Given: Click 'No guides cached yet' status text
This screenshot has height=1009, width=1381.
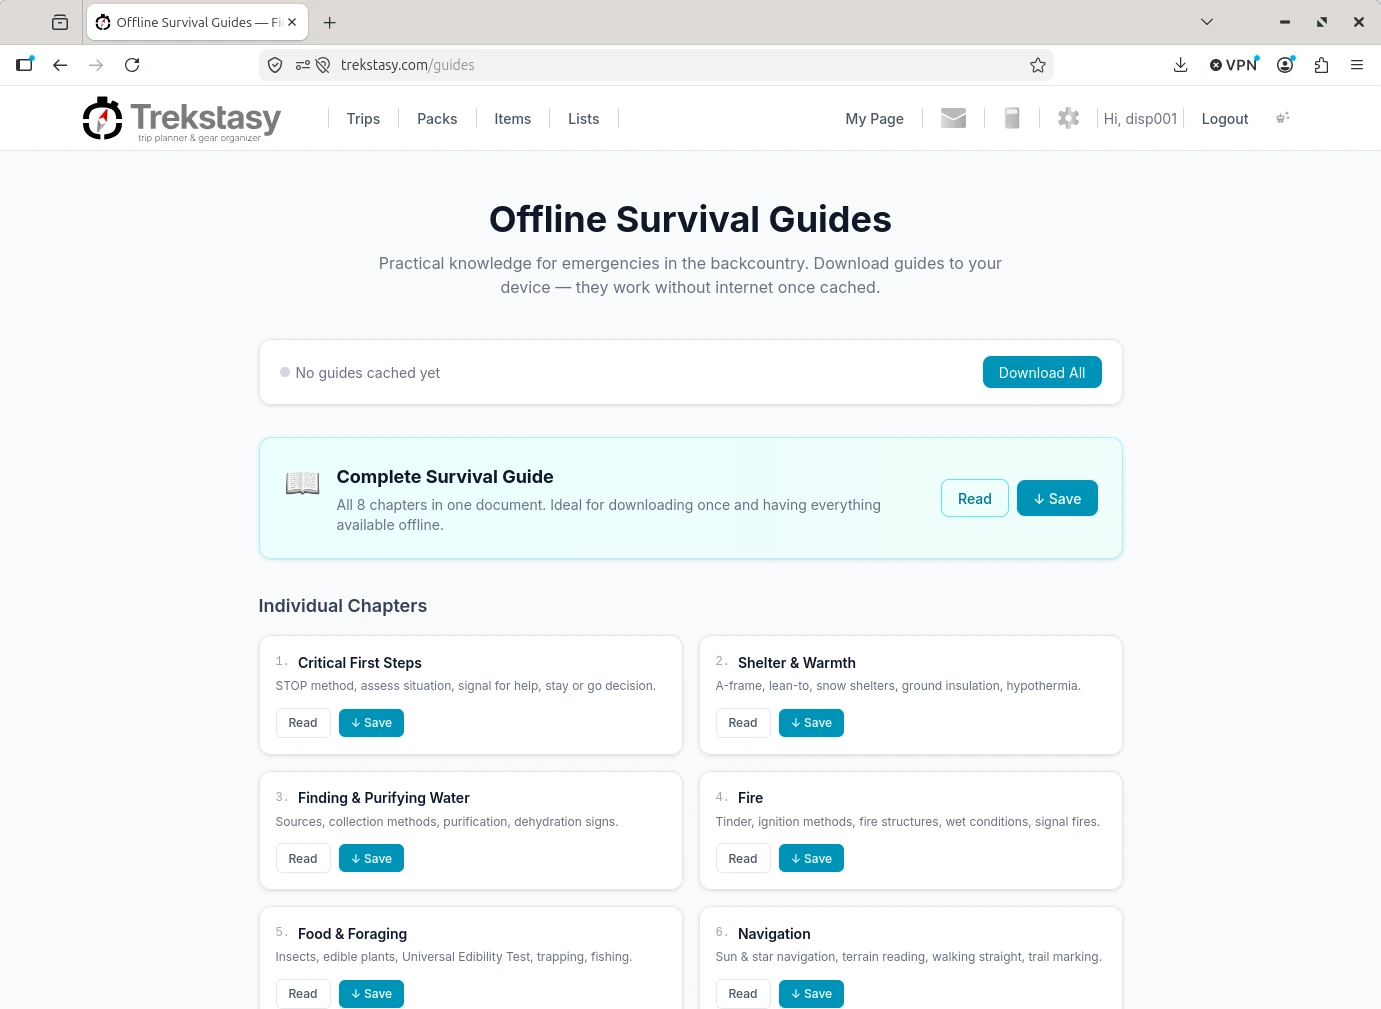Looking at the screenshot, I should point(367,372).
